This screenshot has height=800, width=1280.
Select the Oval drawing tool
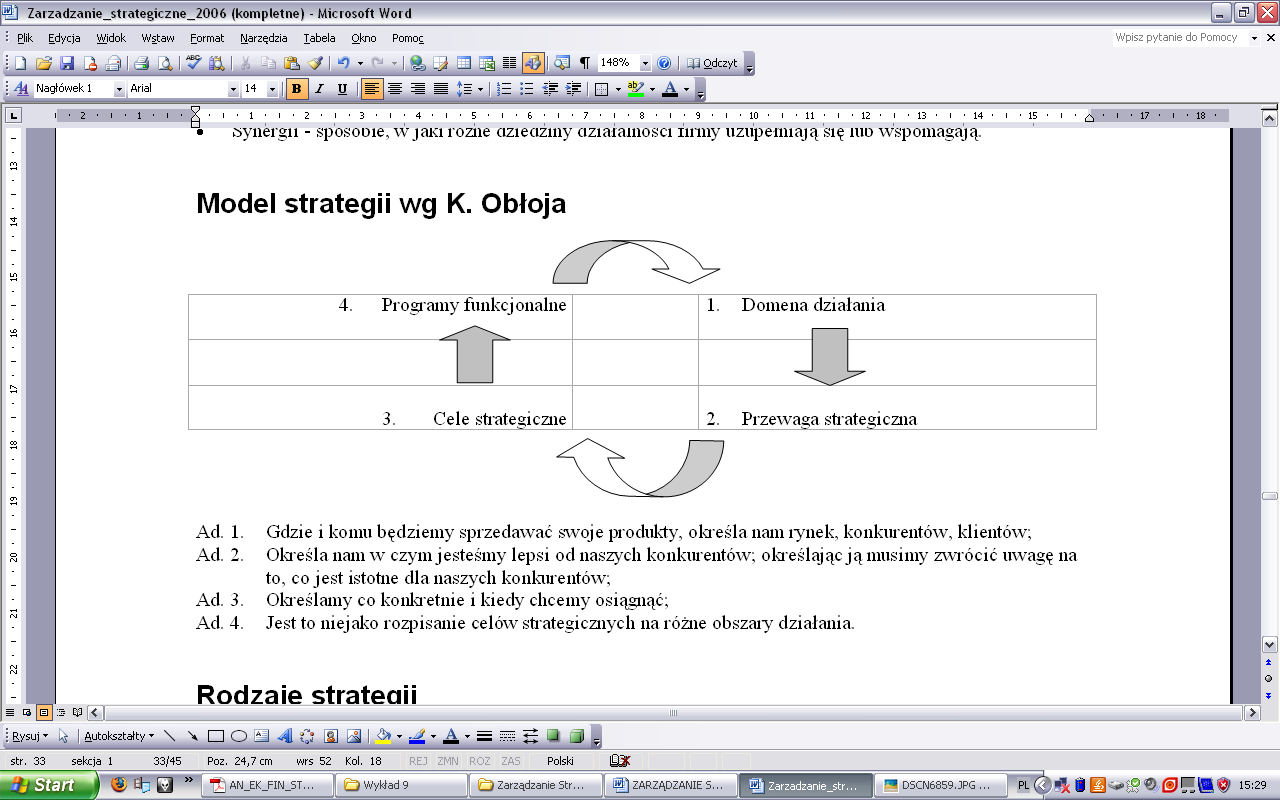click(x=238, y=736)
